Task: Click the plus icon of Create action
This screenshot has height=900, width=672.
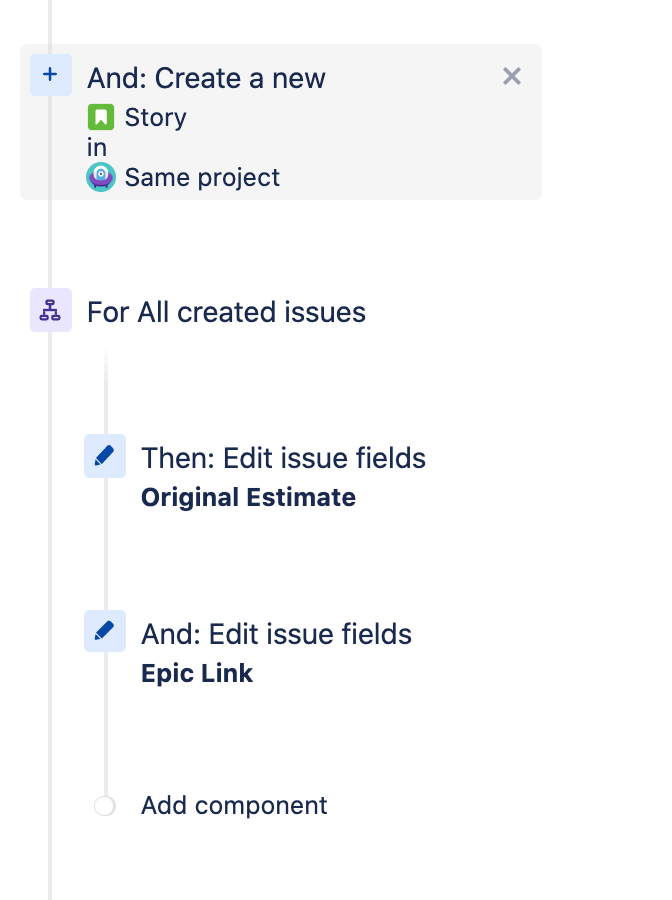Action: [51, 75]
